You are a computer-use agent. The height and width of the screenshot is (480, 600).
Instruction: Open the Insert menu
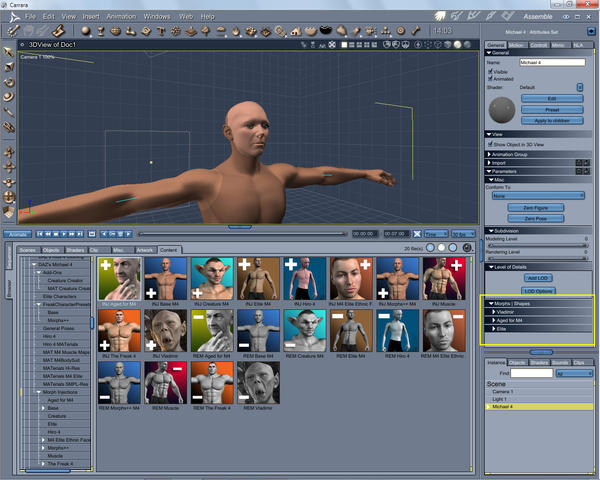click(91, 16)
